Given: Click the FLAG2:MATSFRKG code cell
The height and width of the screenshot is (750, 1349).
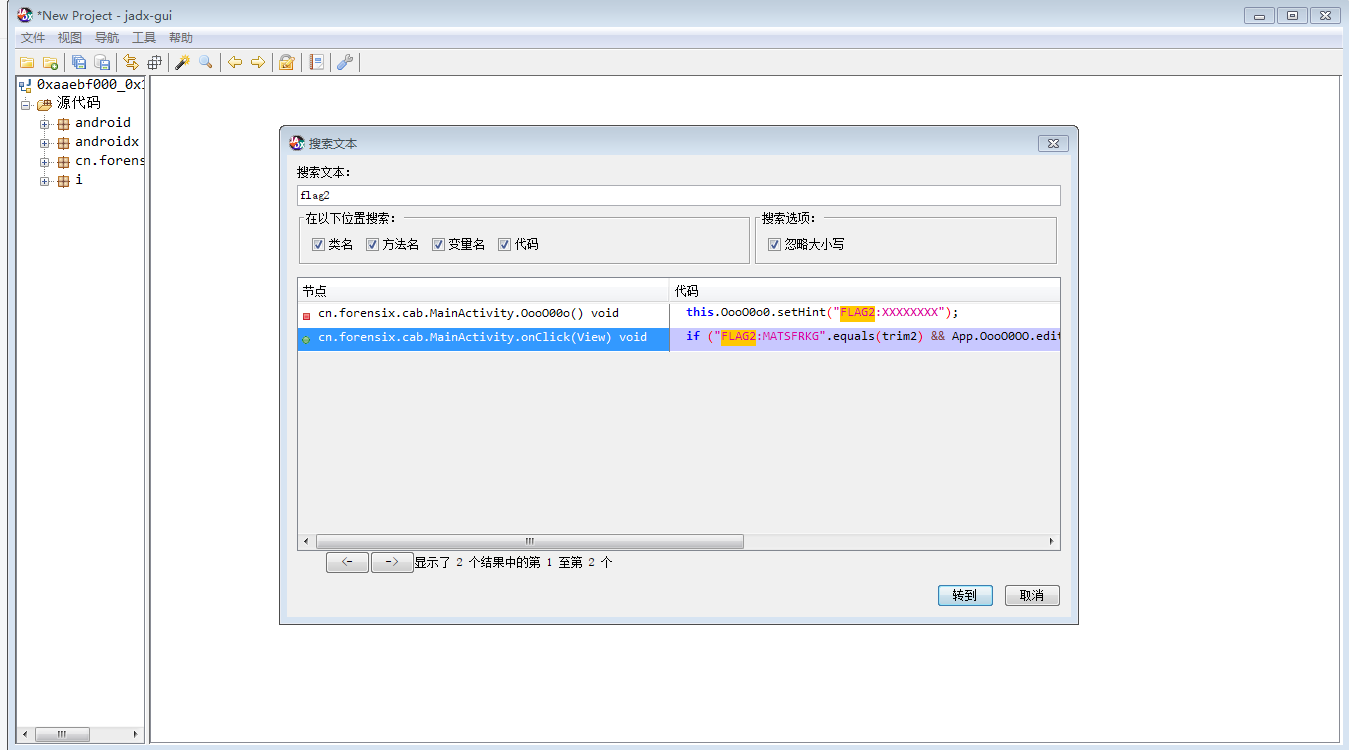Looking at the screenshot, I should [x=864, y=338].
